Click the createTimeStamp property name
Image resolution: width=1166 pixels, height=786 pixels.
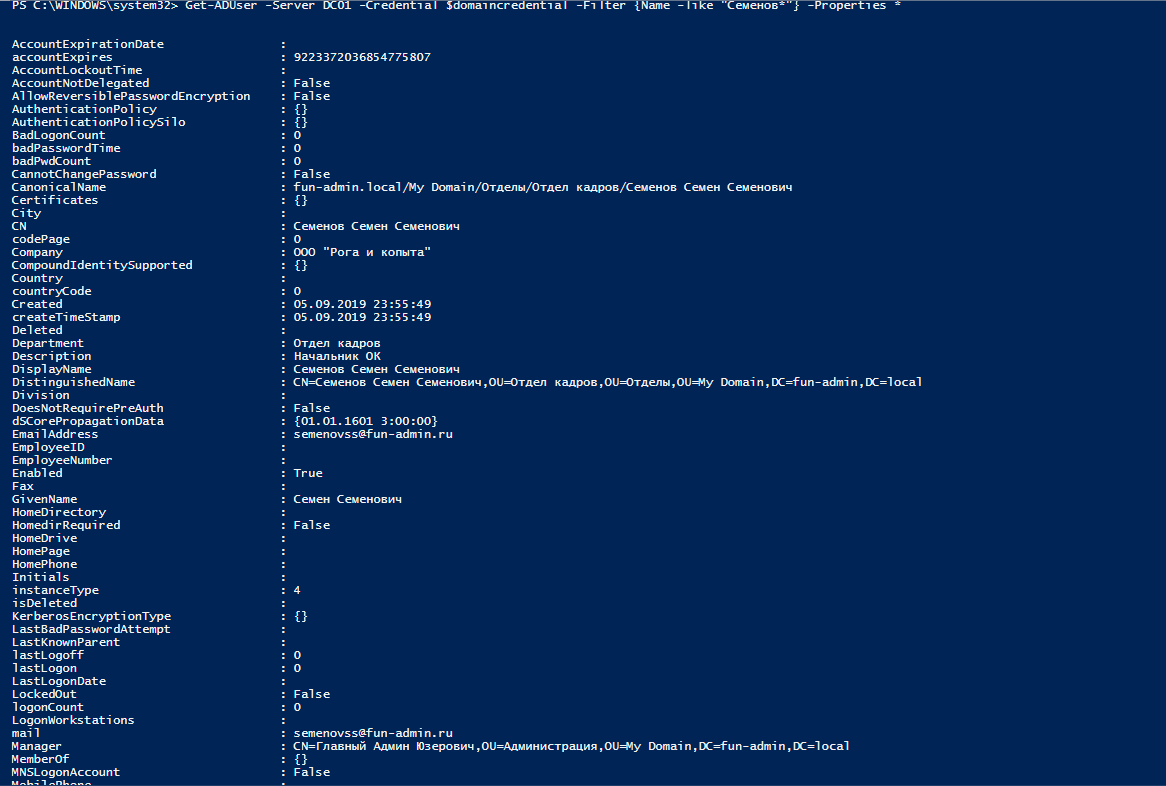click(66, 317)
